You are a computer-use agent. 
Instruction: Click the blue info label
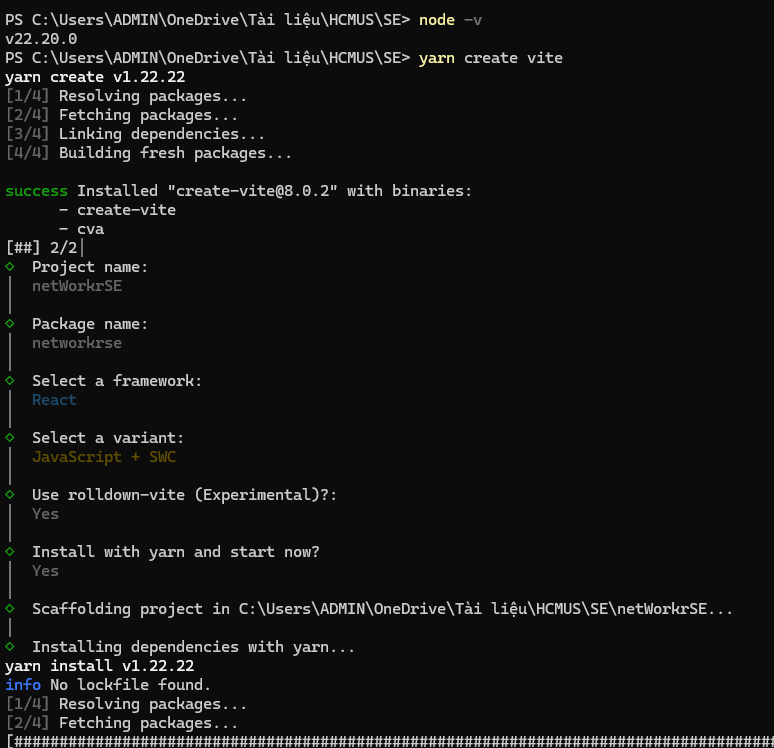(x=23, y=685)
